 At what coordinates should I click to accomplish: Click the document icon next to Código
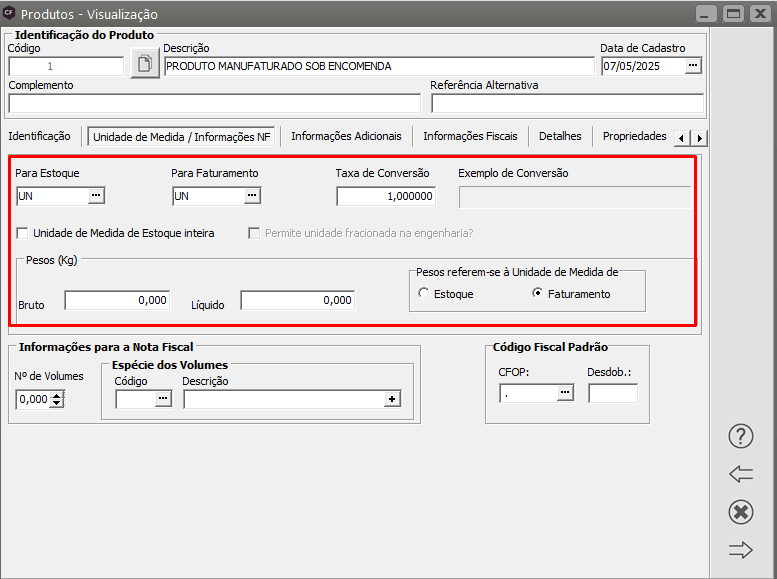click(x=145, y=66)
